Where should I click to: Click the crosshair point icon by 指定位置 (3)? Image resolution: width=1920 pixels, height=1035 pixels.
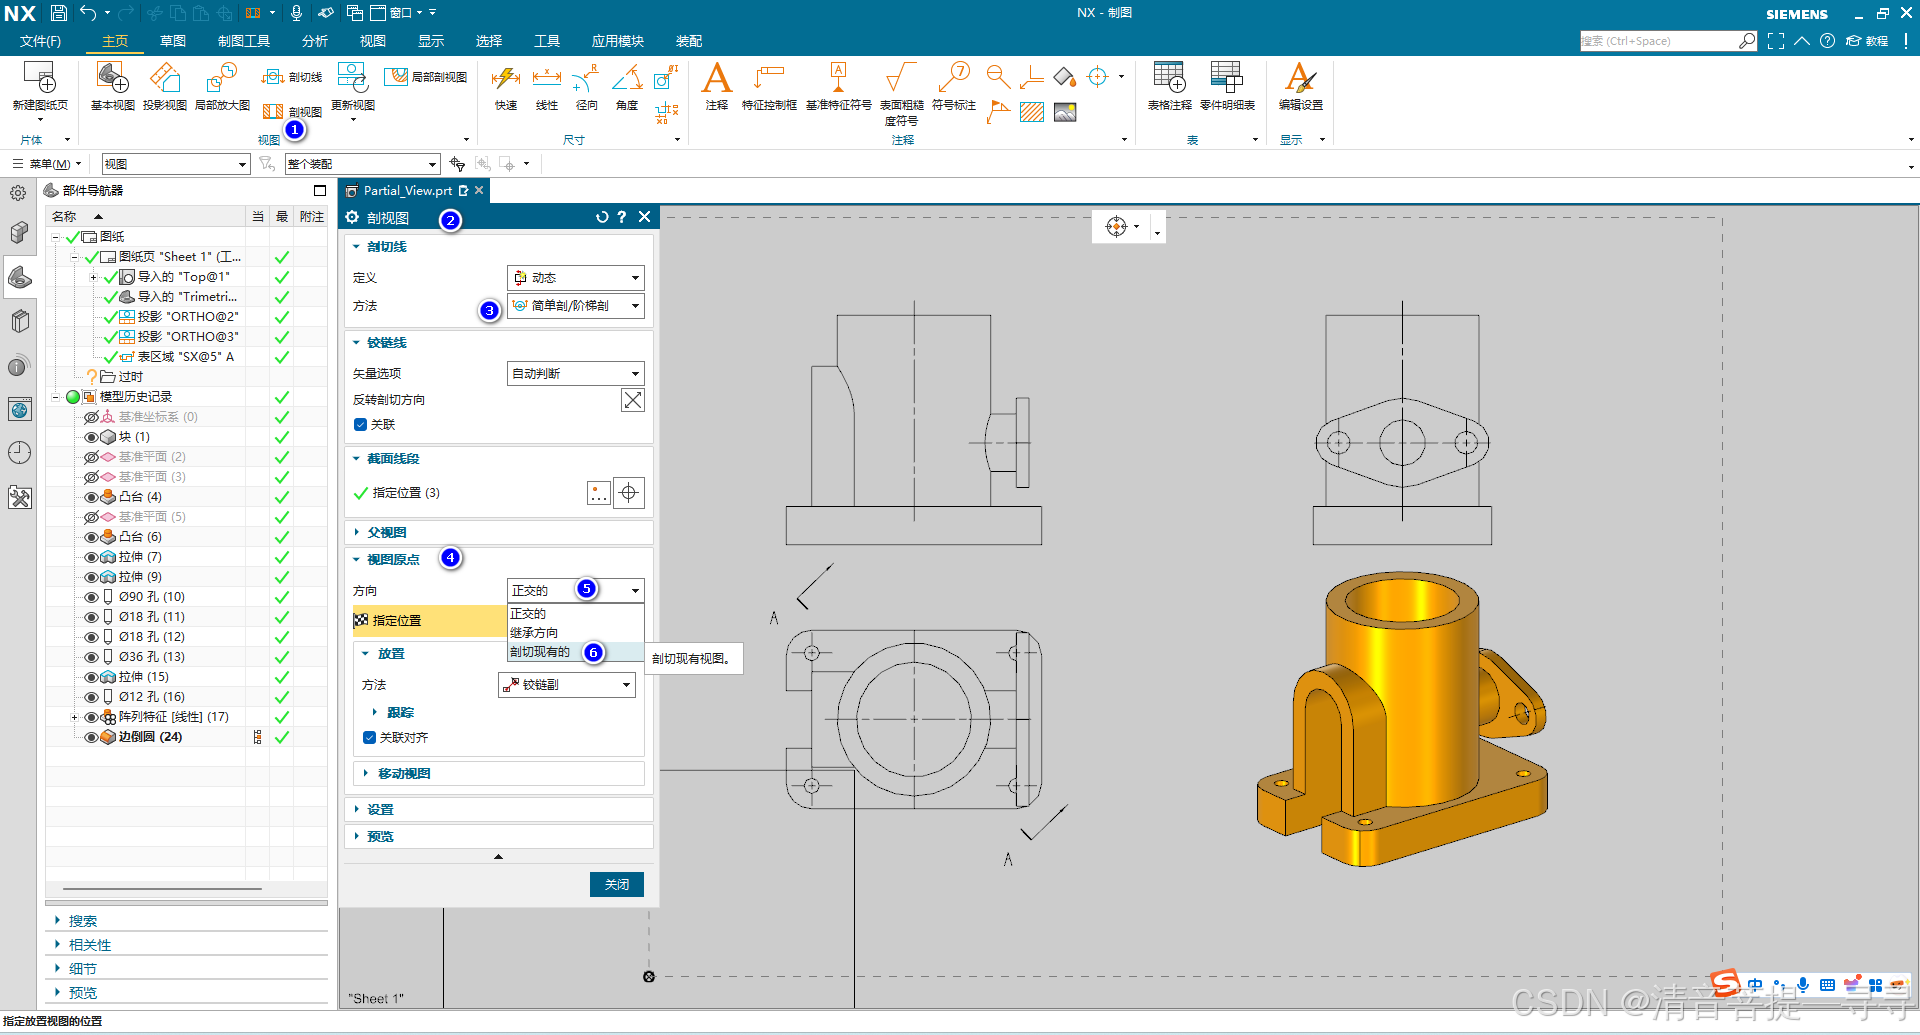pos(628,493)
